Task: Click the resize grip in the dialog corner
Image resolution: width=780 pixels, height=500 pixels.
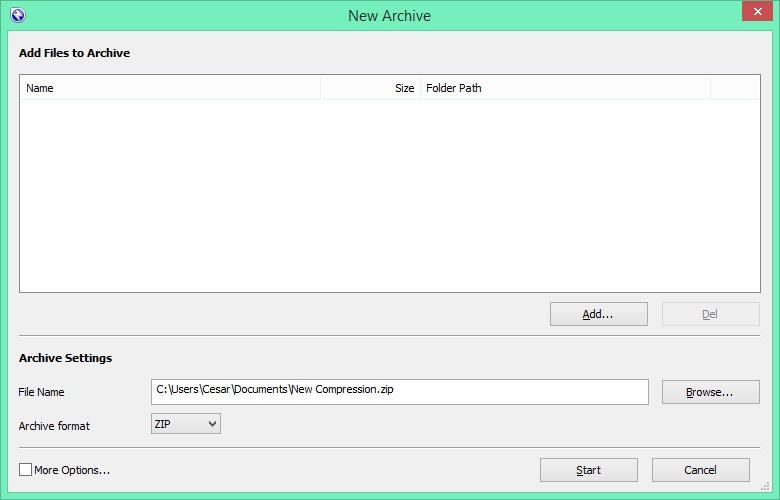Action: [765, 486]
